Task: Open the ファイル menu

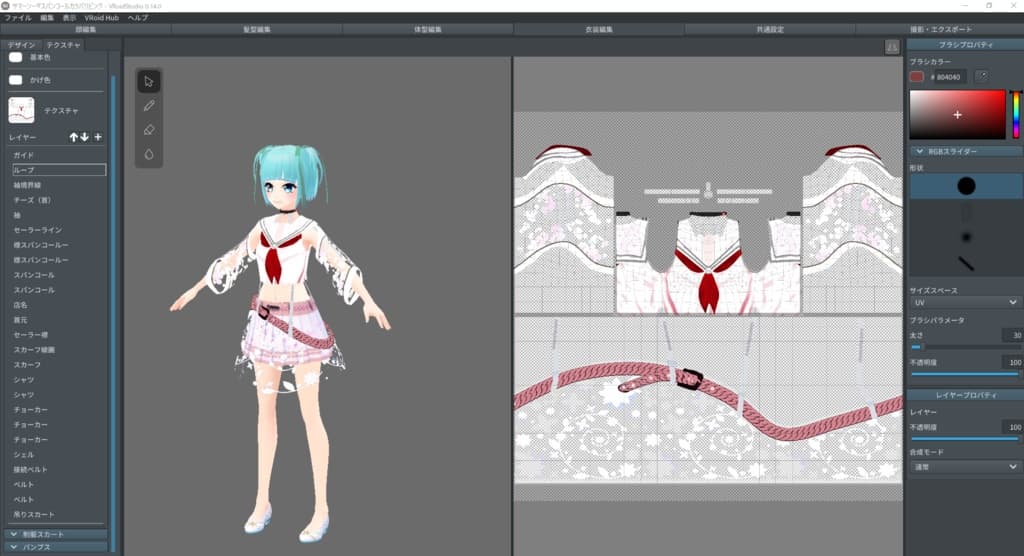Action: (x=18, y=18)
